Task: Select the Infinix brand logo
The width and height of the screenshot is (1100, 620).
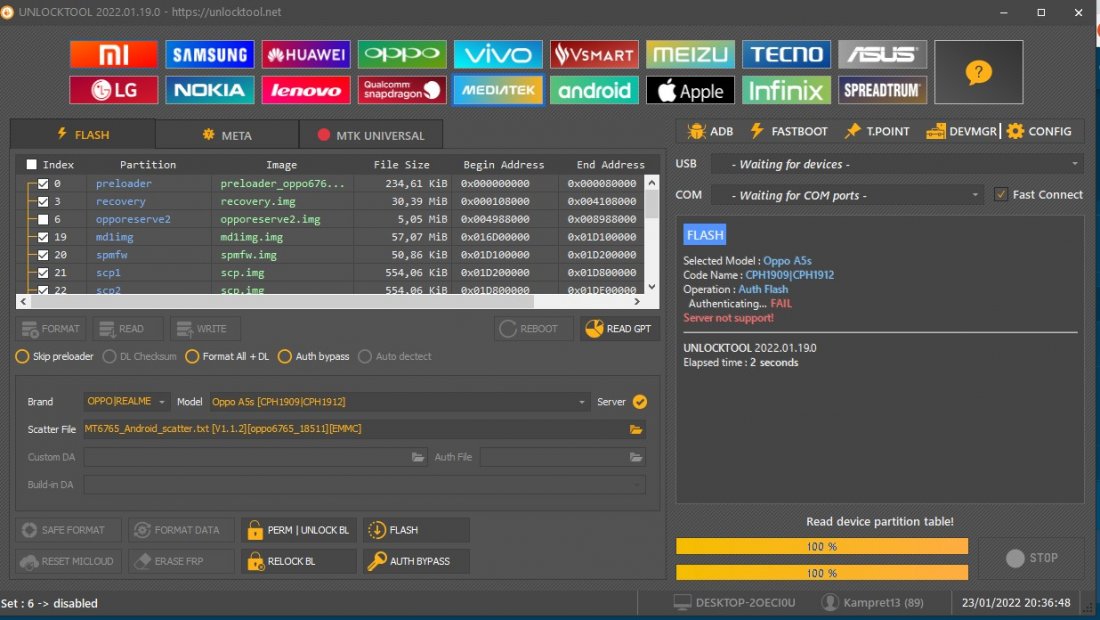Action: click(x=786, y=90)
